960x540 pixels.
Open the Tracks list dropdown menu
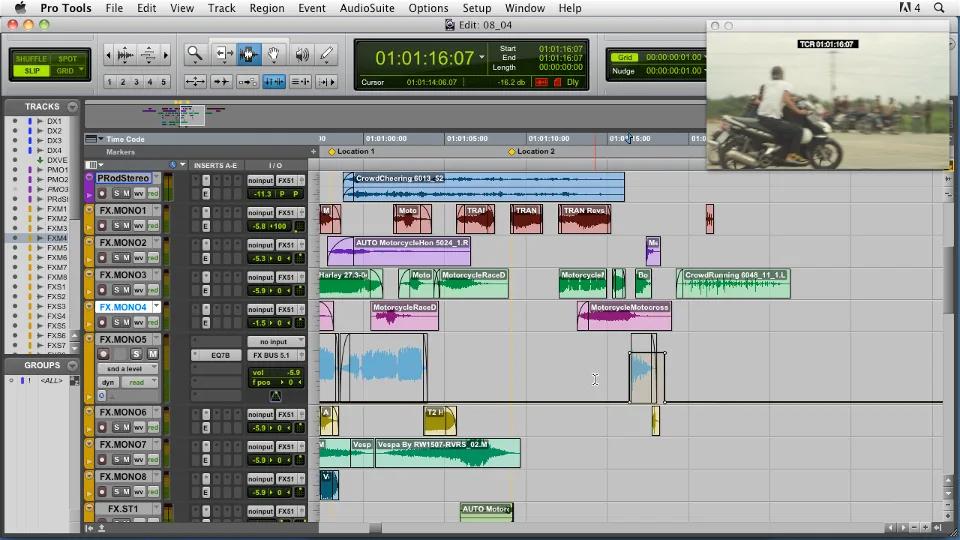click(72, 107)
